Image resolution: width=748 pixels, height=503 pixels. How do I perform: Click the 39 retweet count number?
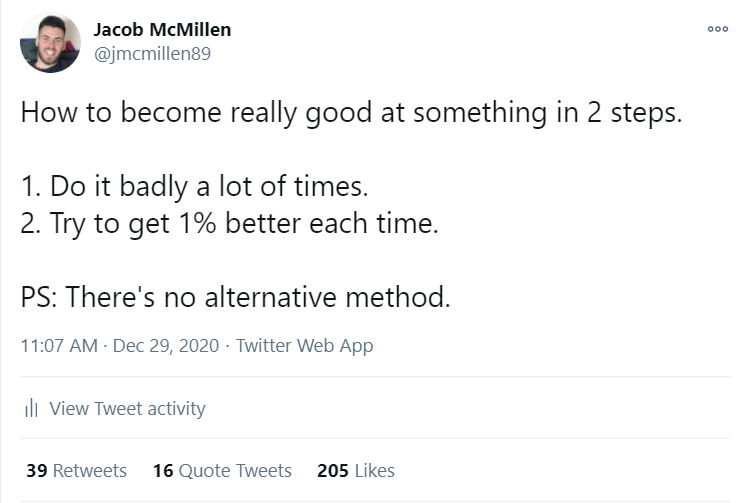click(37, 471)
